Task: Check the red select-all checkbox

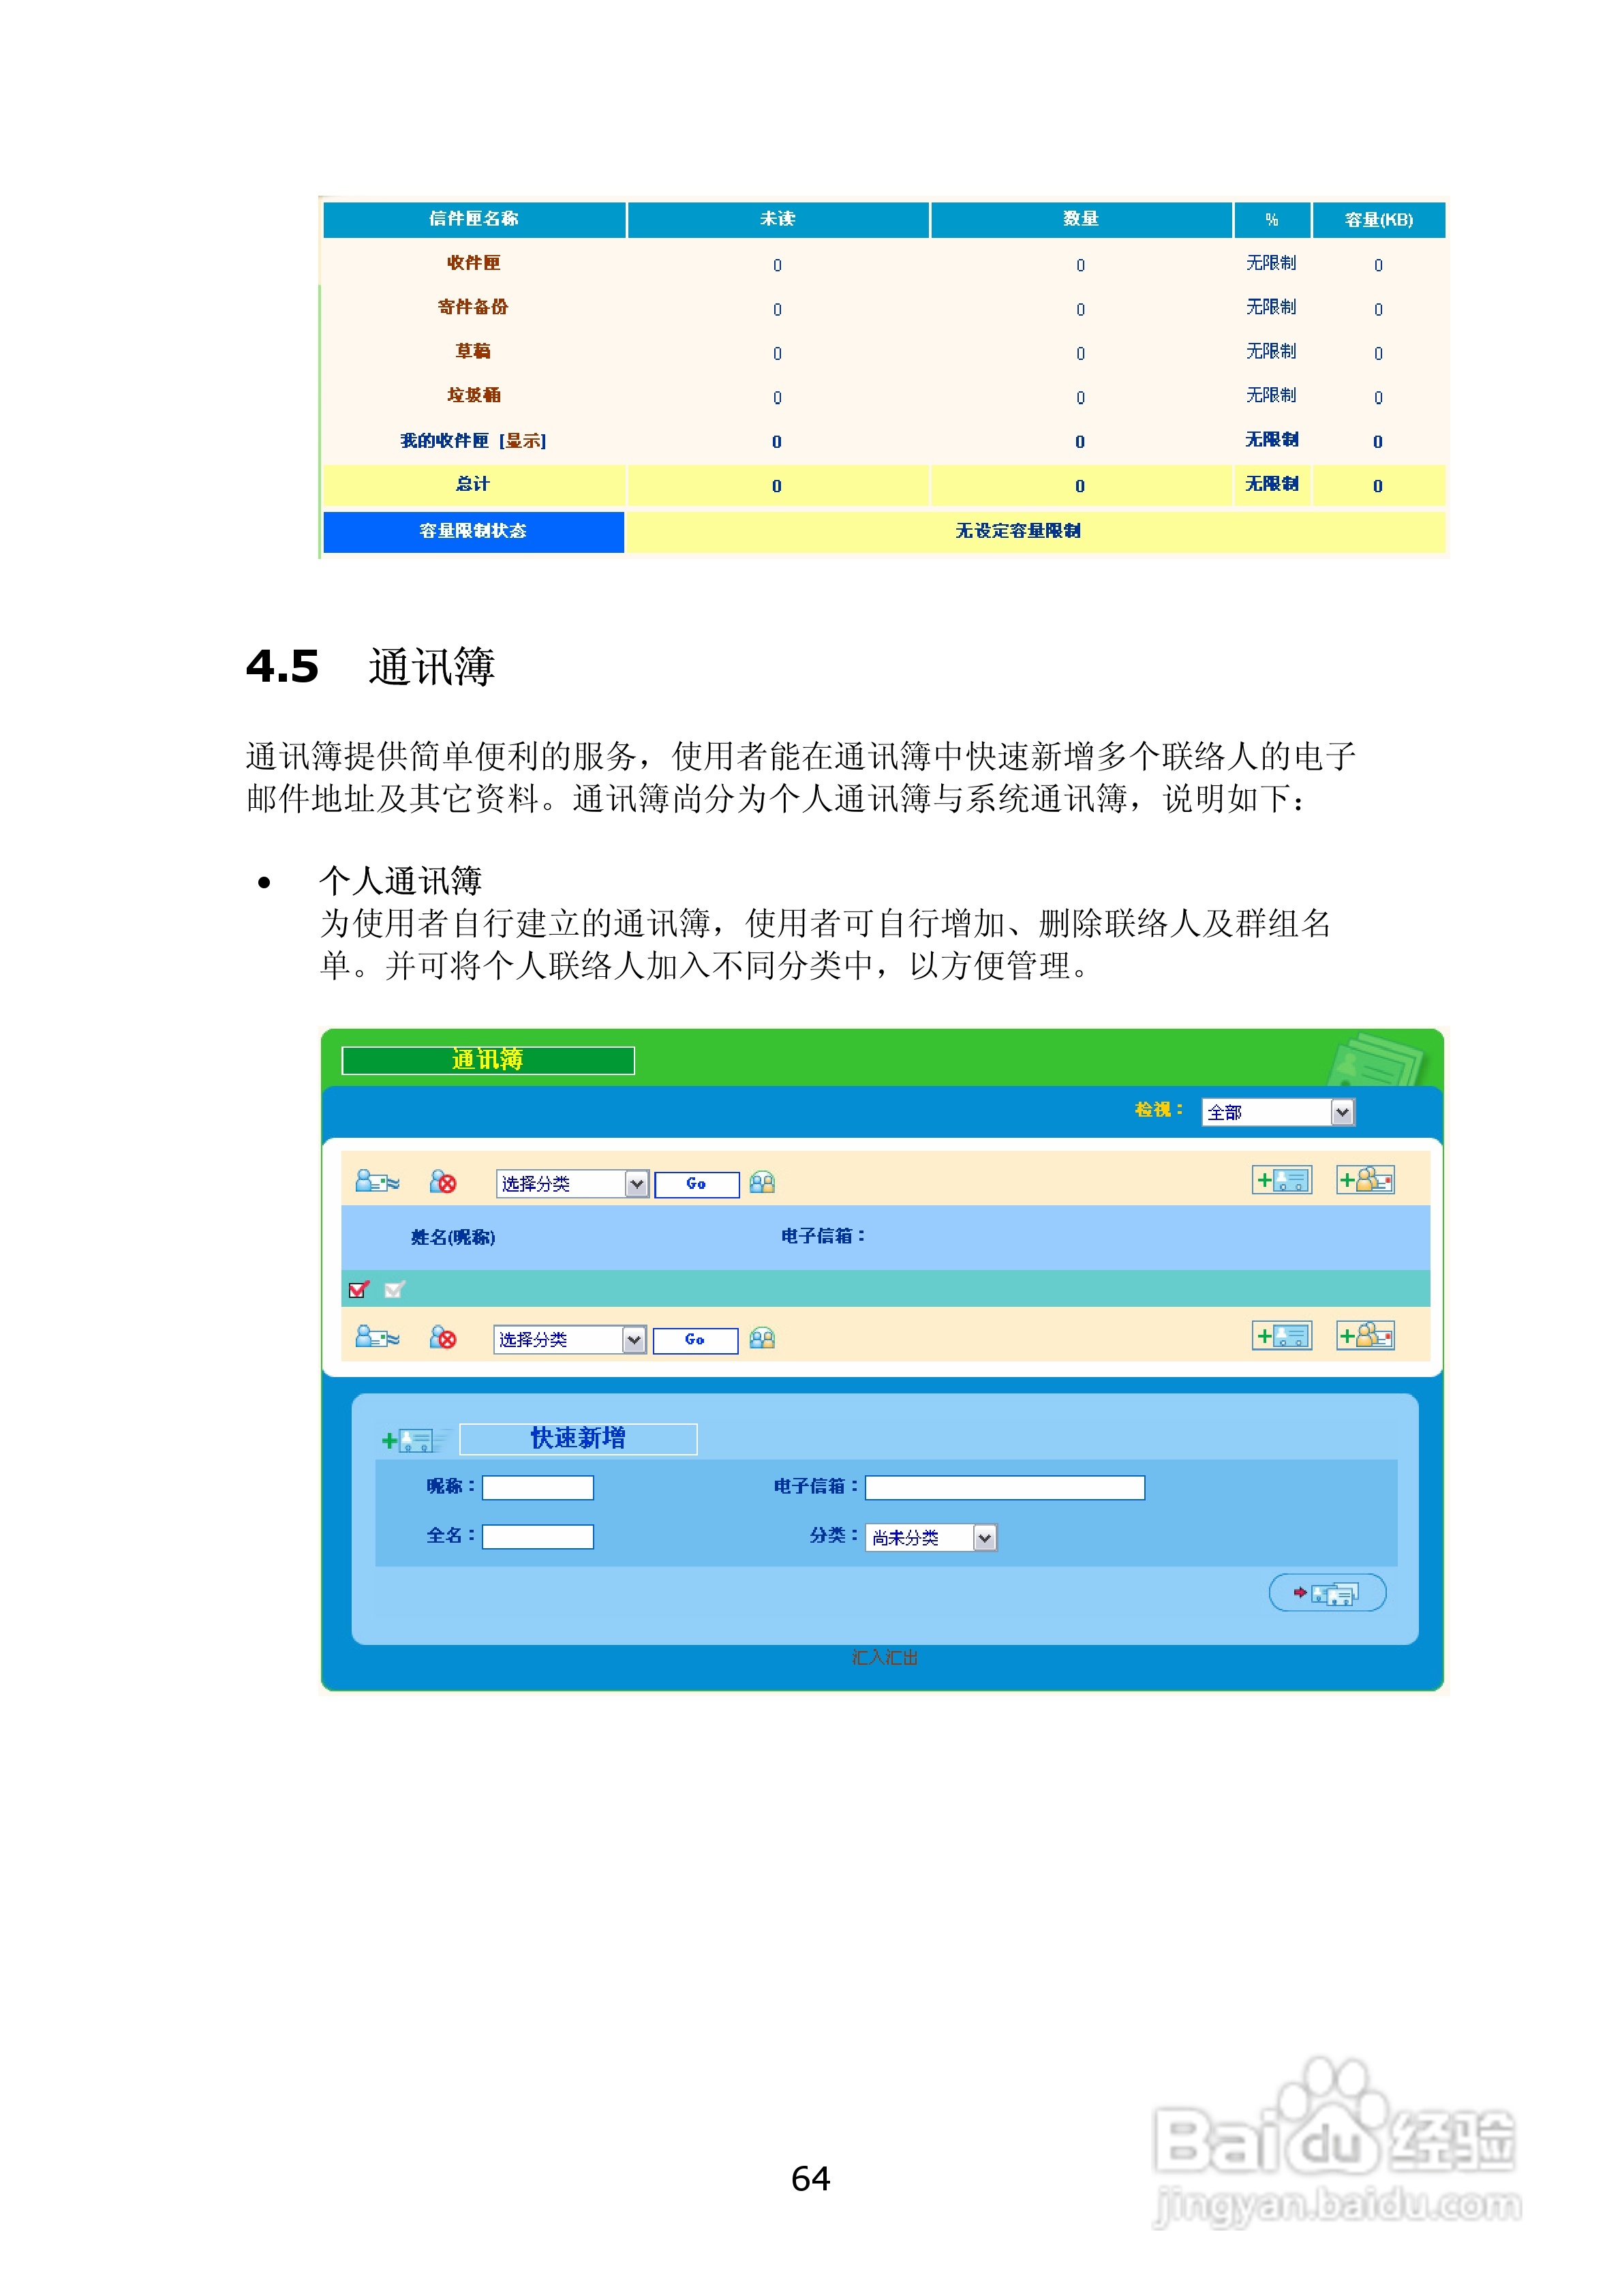Action: (358, 1290)
